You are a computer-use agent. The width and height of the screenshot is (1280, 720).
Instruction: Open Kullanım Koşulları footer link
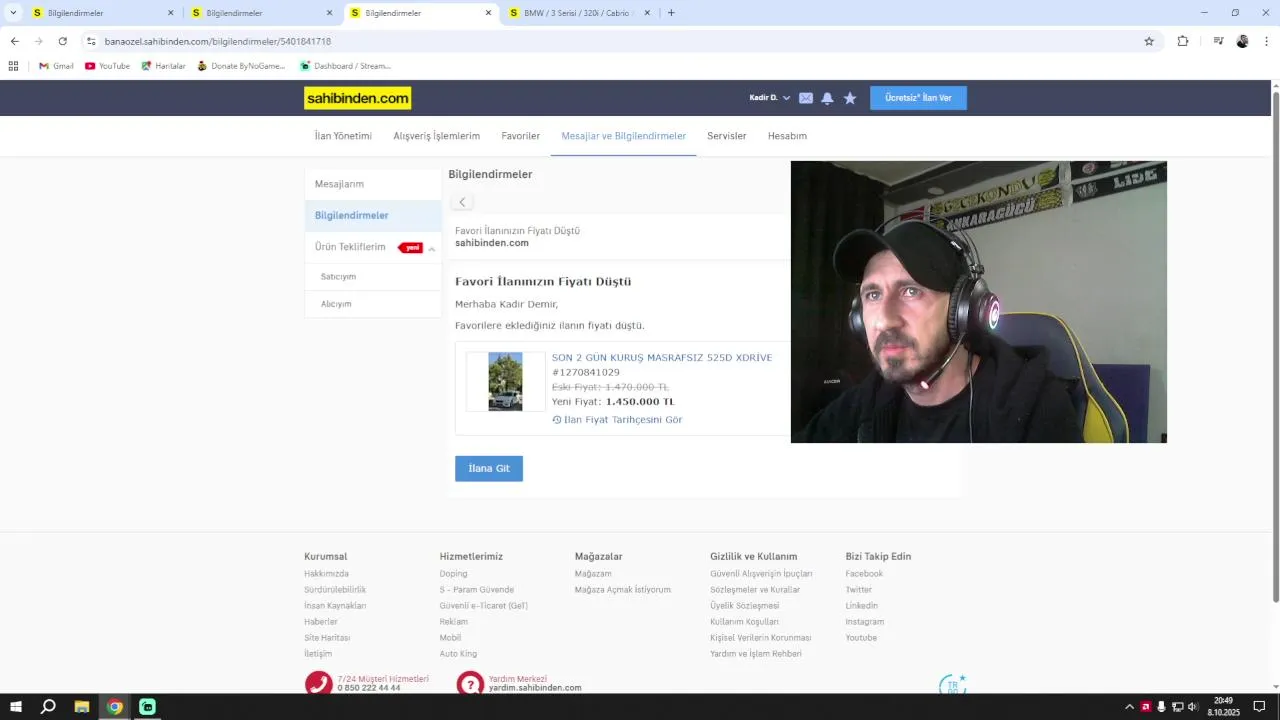point(744,622)
